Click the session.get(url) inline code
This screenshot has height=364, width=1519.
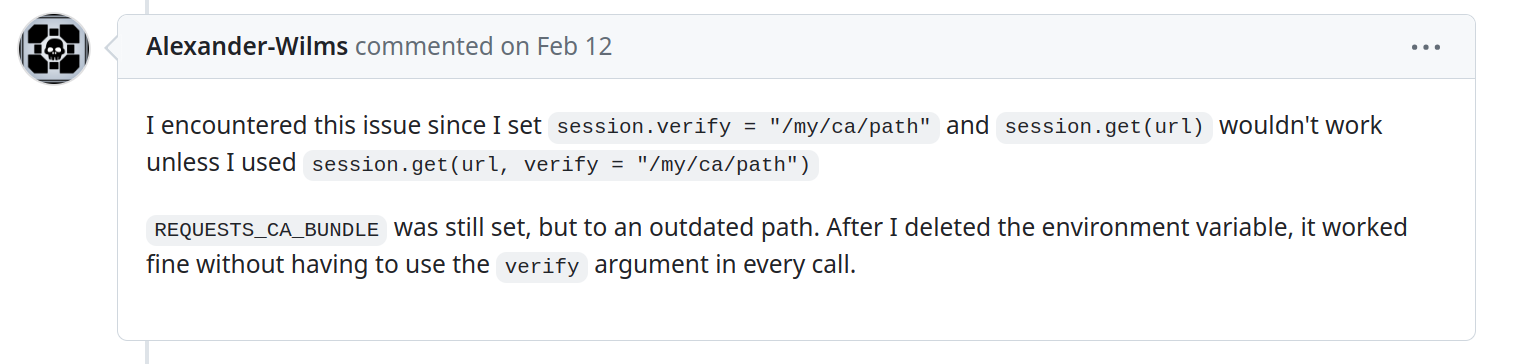coord(1104,127)
